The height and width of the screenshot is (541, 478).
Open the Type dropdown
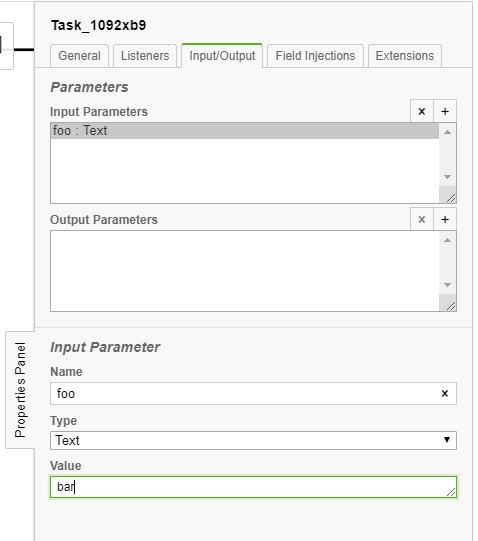(253, 440)
